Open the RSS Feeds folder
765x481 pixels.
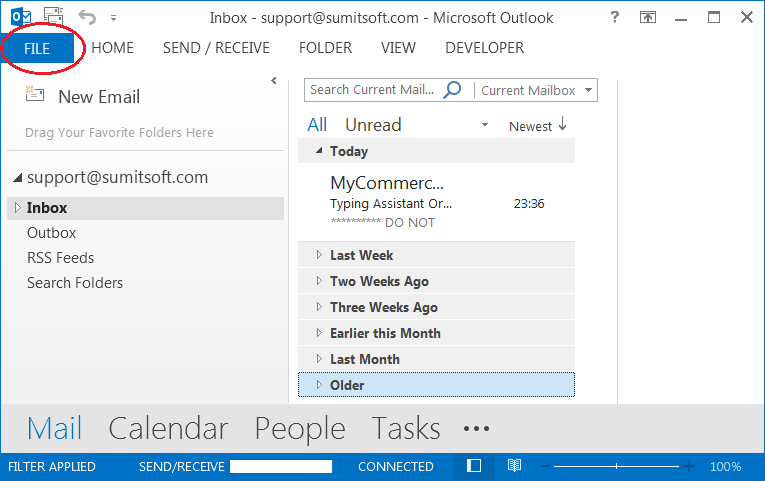pos(60,258)
